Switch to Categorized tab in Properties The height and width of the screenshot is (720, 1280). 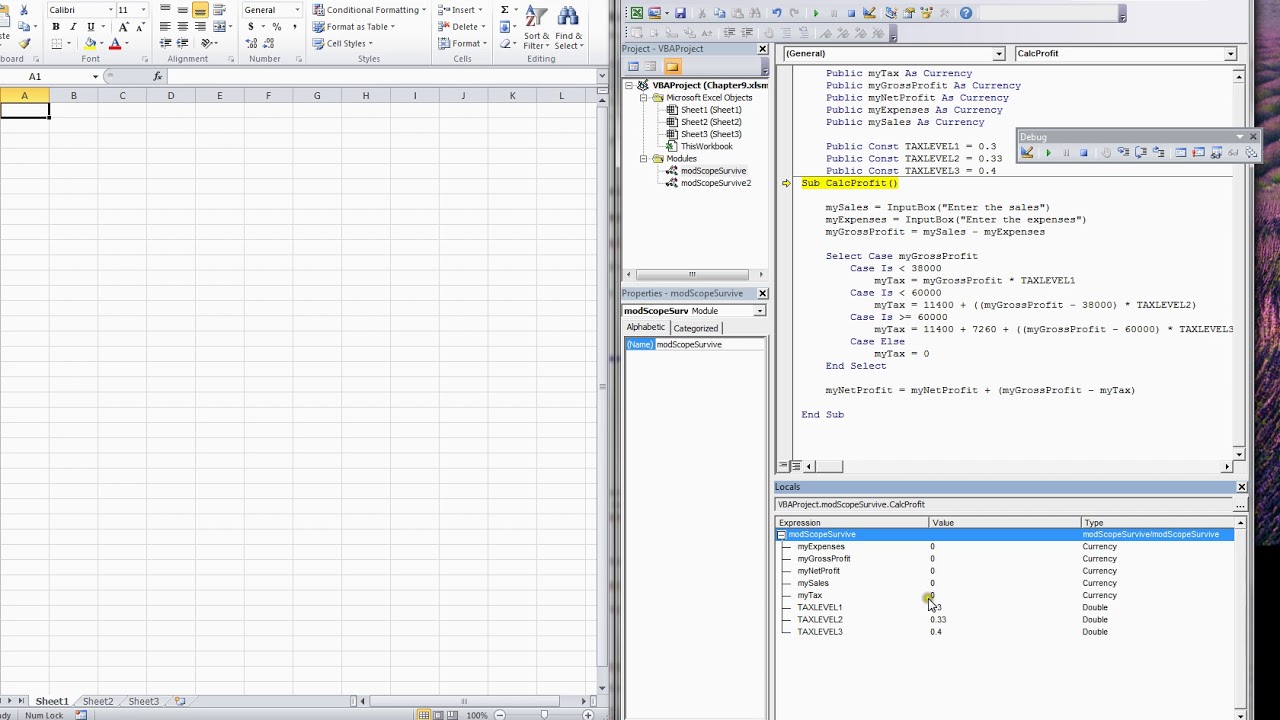(695, 328)
